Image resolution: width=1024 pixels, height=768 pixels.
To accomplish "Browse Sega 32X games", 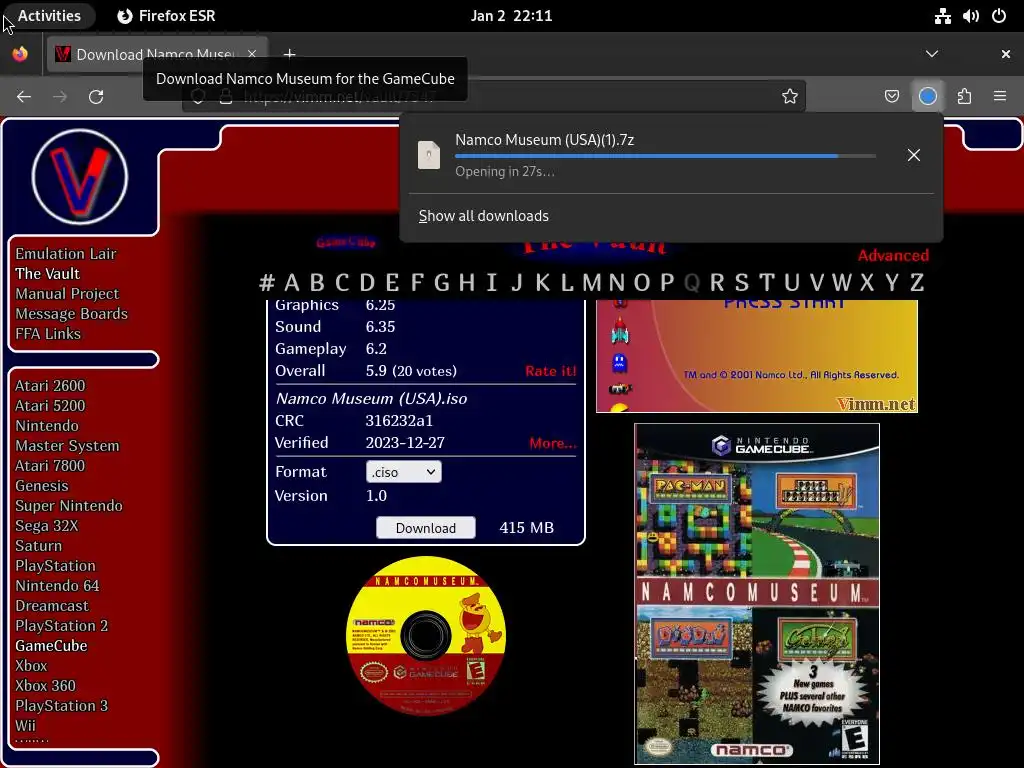I will [46, 526].
